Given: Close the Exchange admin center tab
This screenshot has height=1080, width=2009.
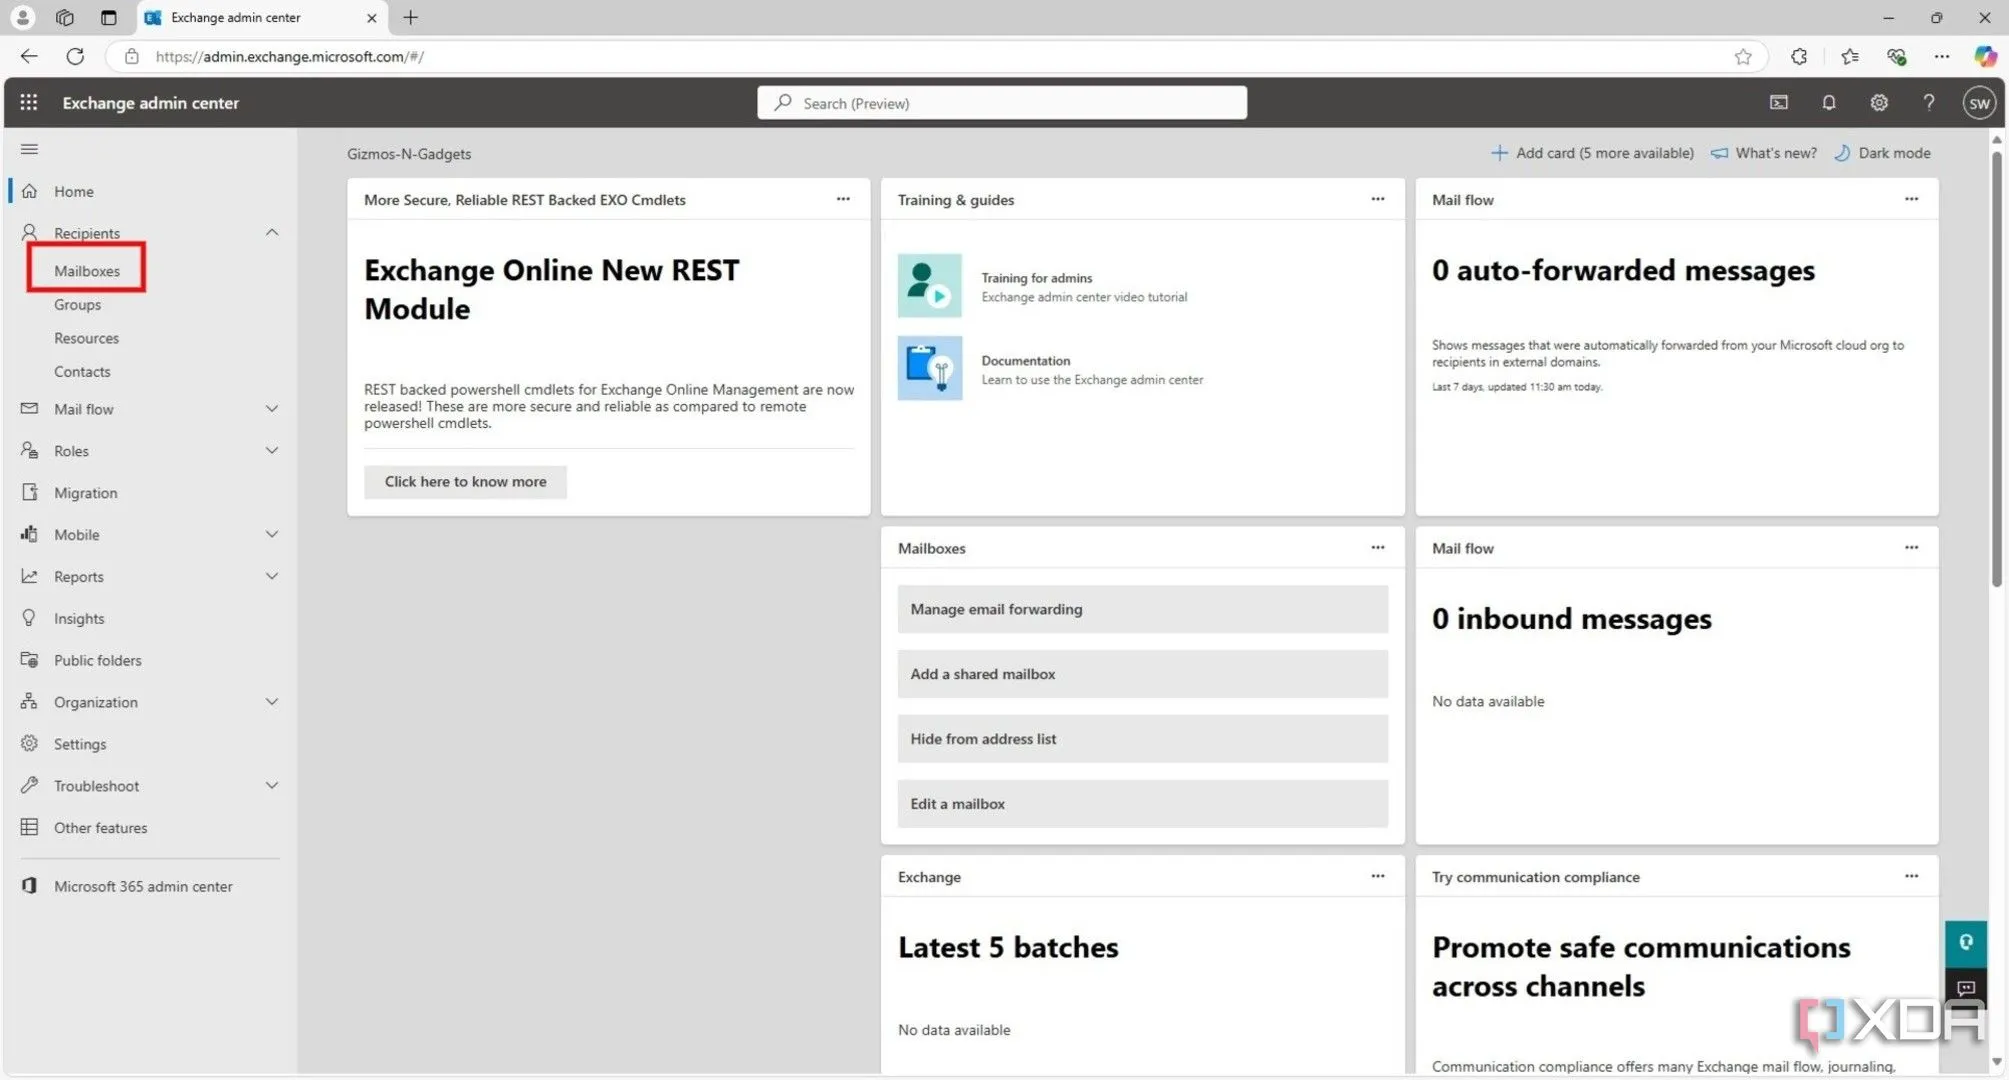Looking at the screenshot, I should pyautogui.click(x=372, y=17).
